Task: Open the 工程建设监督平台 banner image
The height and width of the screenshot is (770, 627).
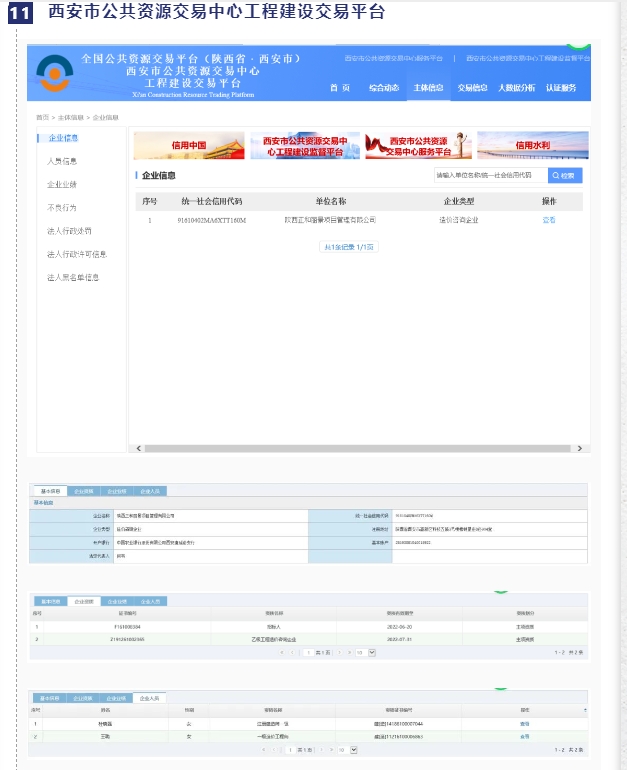Action: 305,145
